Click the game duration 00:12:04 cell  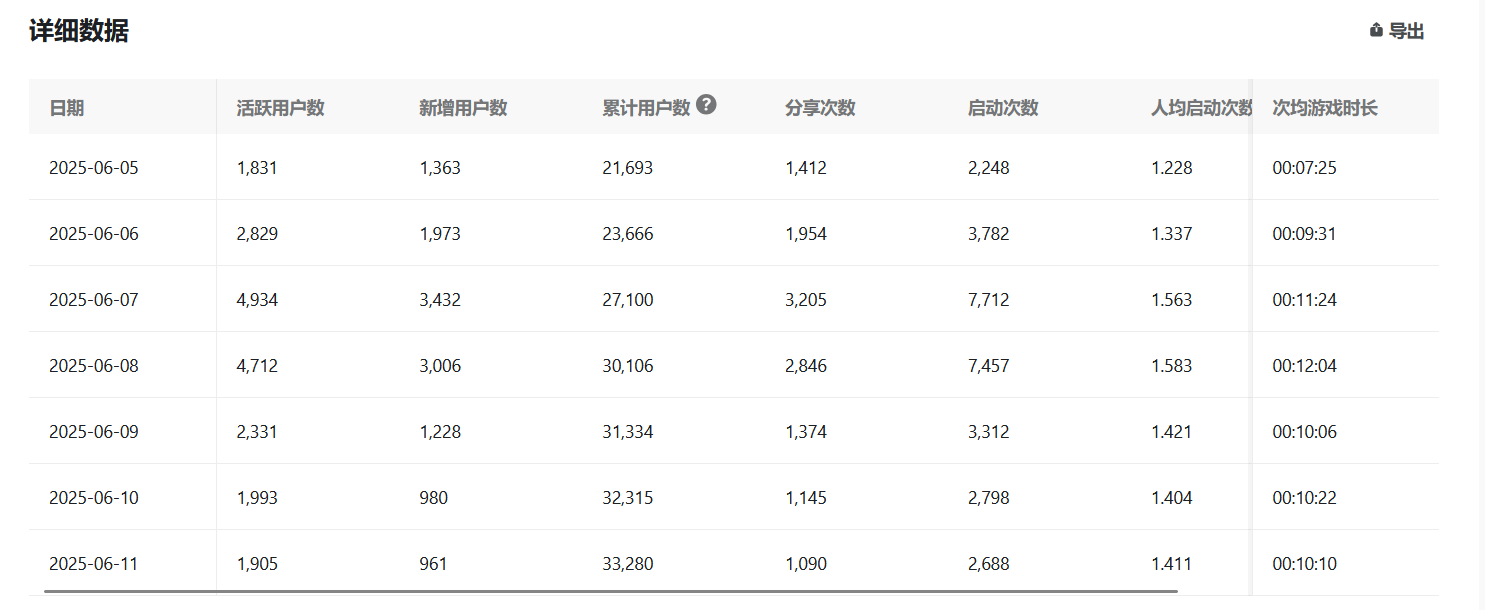[1304, 366]
